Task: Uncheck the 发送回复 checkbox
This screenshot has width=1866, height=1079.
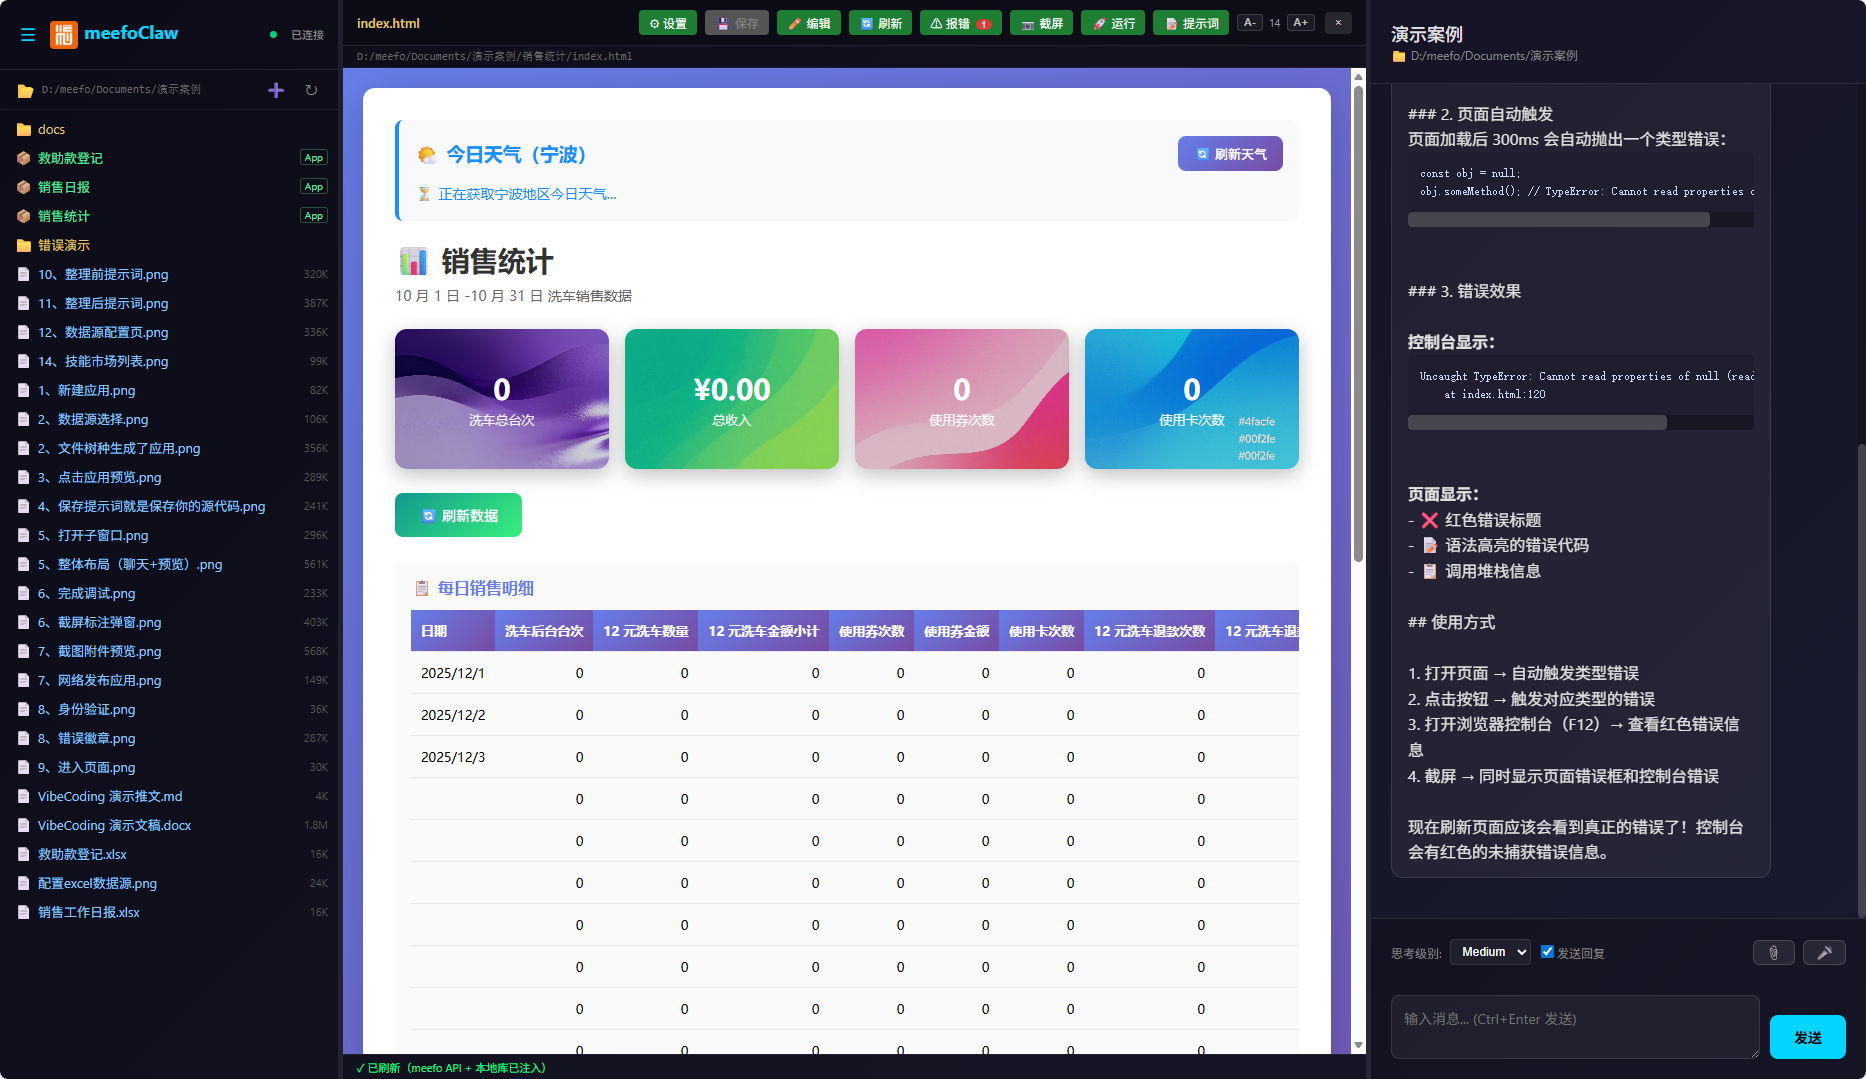Action: pyautogui.click(x=1547, y=951)
